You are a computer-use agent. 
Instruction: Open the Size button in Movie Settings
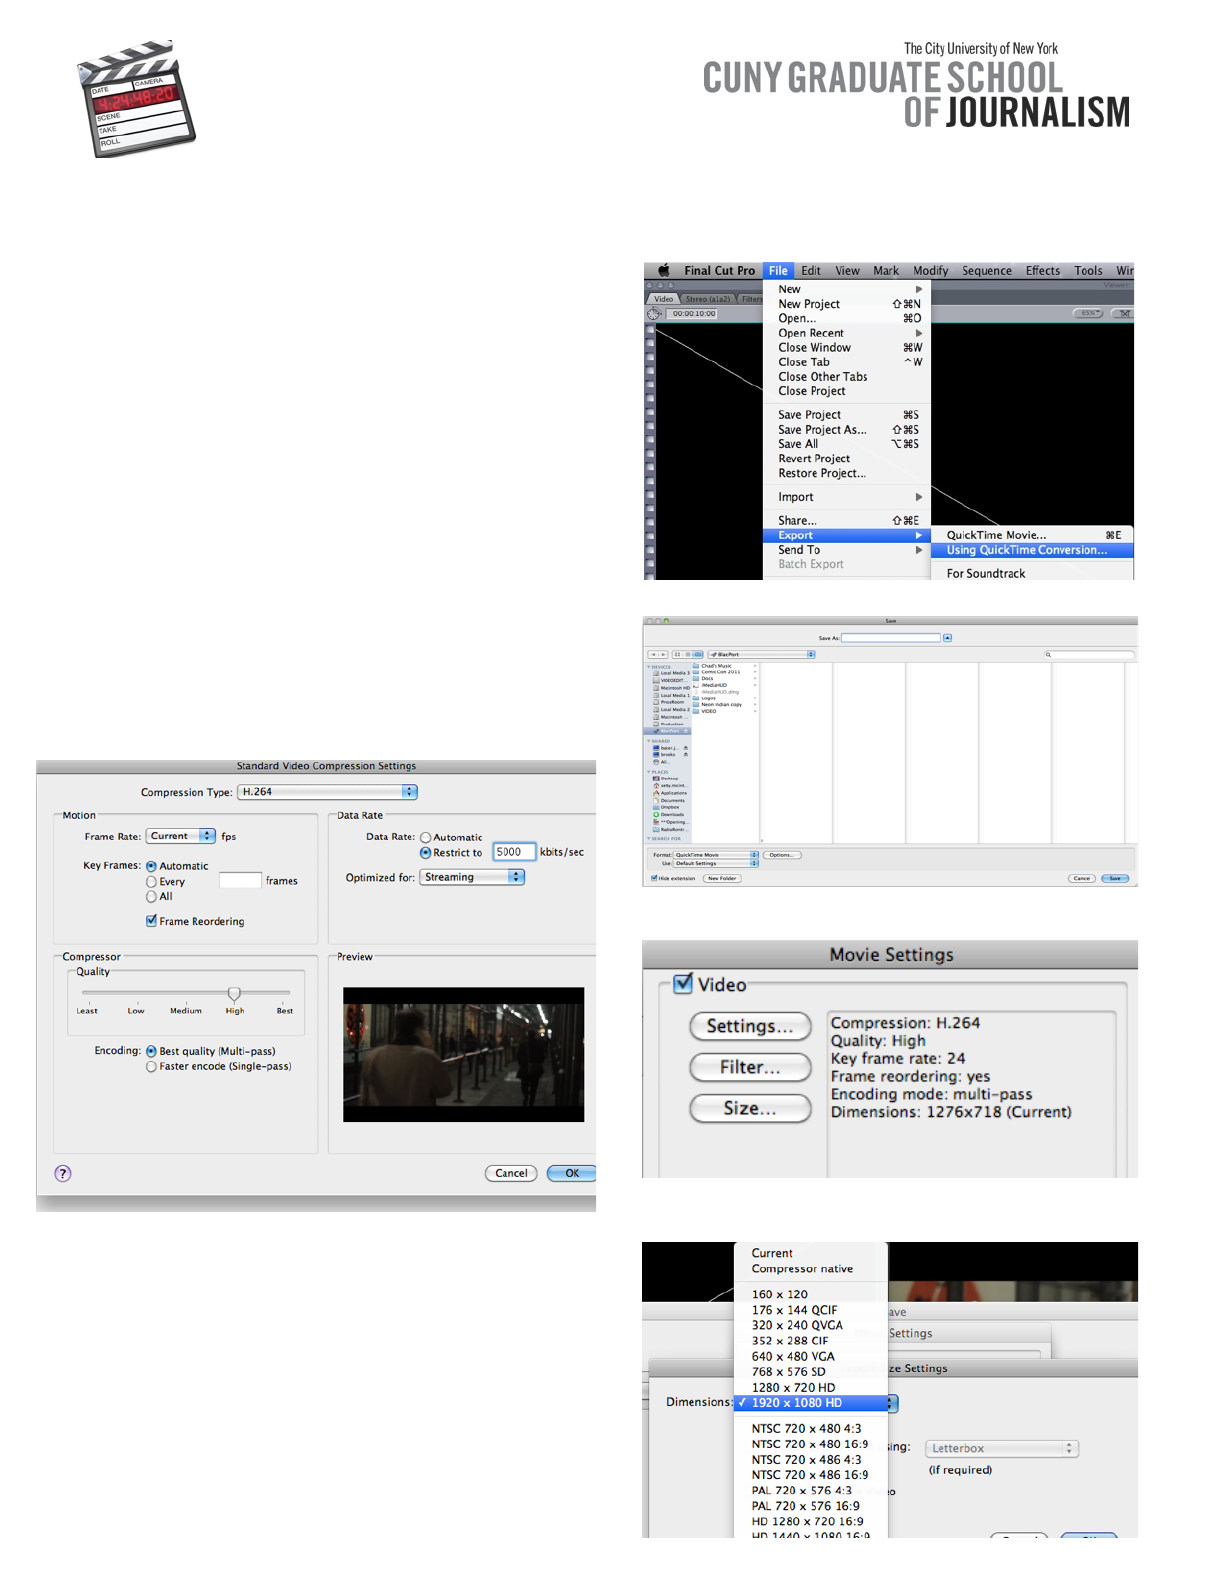[x=750, y=1108]
